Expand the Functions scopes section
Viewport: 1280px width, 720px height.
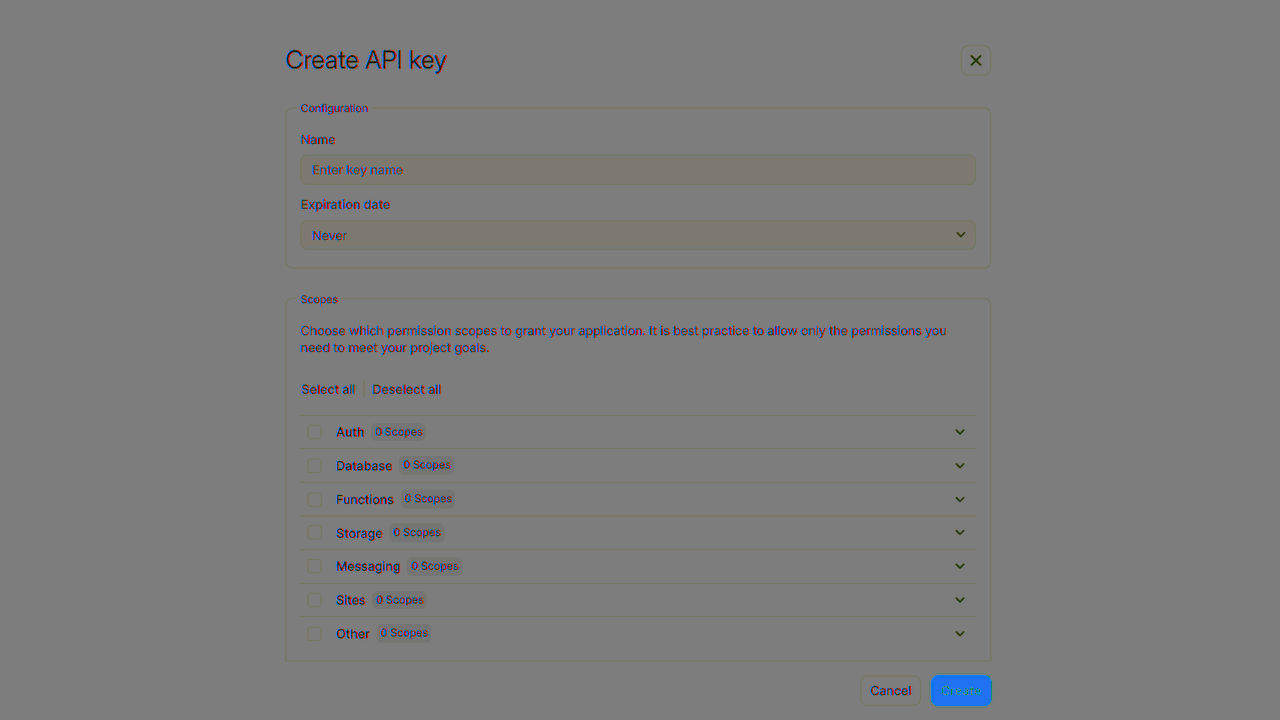tap(959, 499)
